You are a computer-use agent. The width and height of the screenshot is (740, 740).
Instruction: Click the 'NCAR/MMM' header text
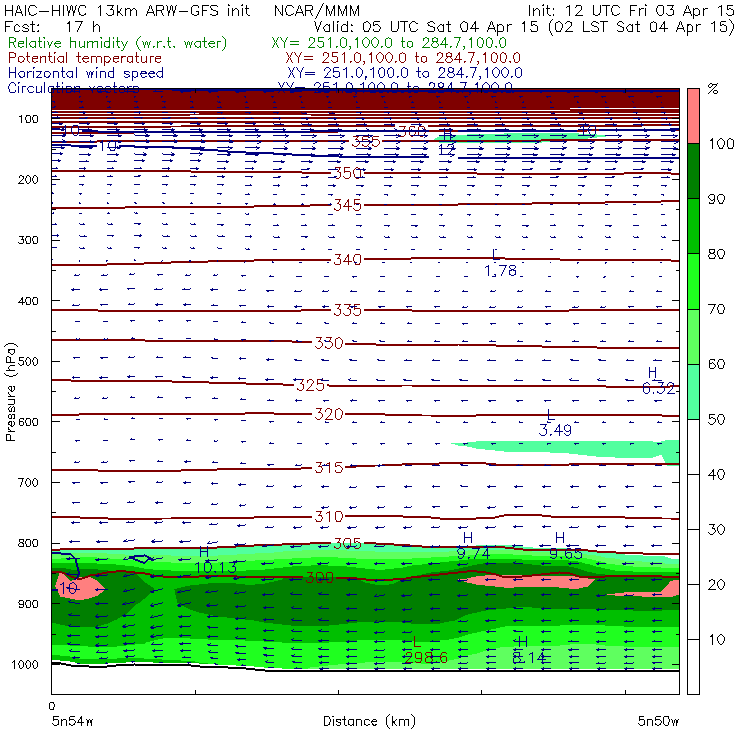[x=317, y=11]
